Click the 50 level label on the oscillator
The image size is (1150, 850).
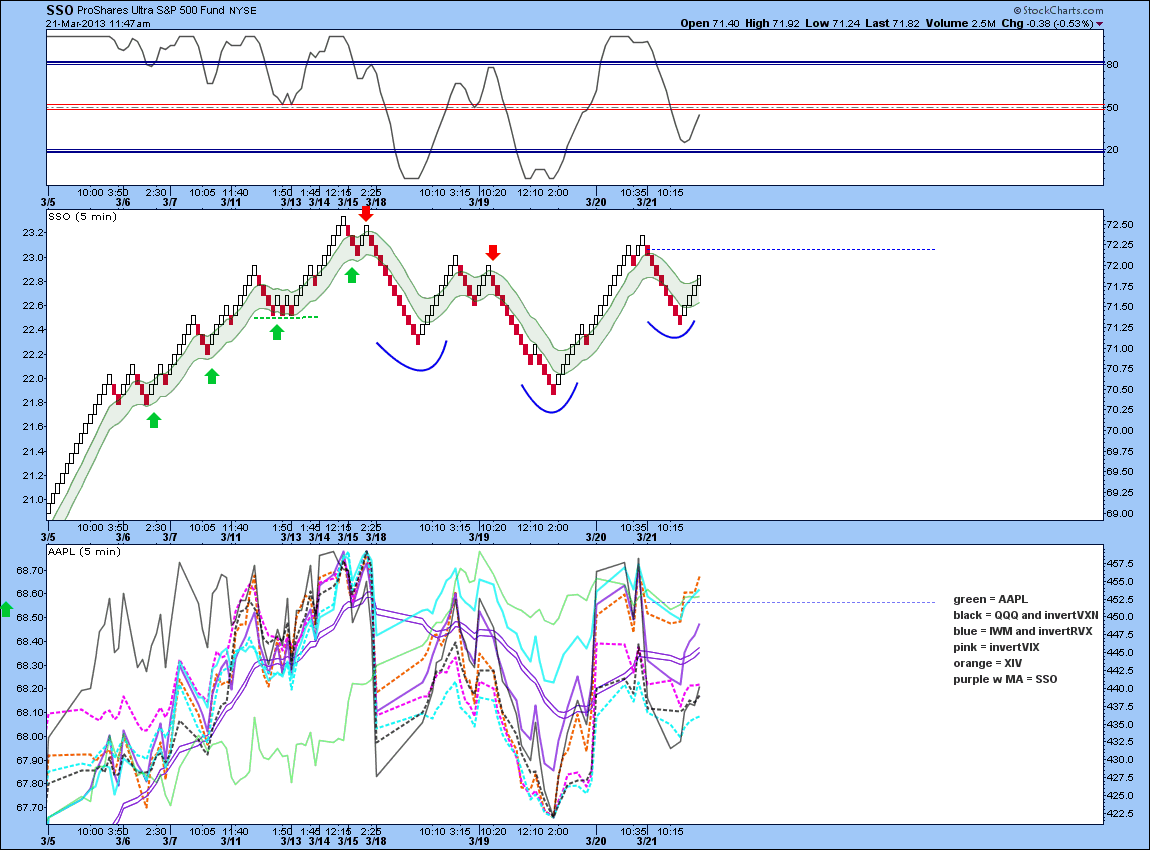(1113, 107)
